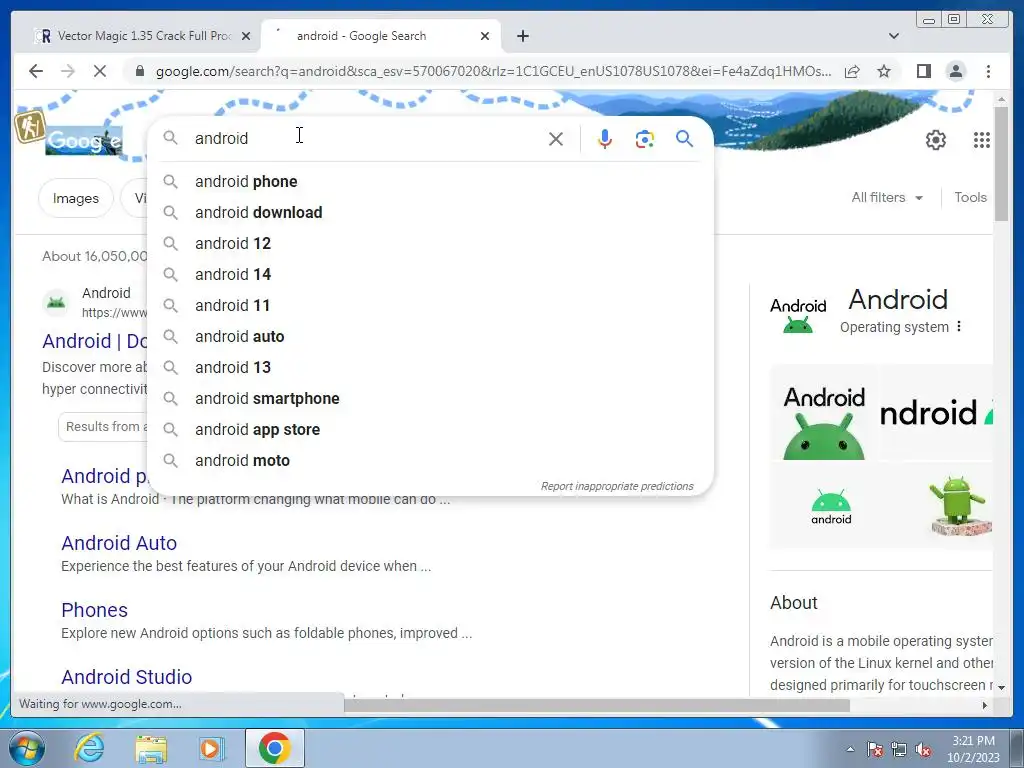This screenshot has width=1024, height=768.
Task: Open Action Center flag in system tray
Action: pyautogui.click(x=874, y=749)
